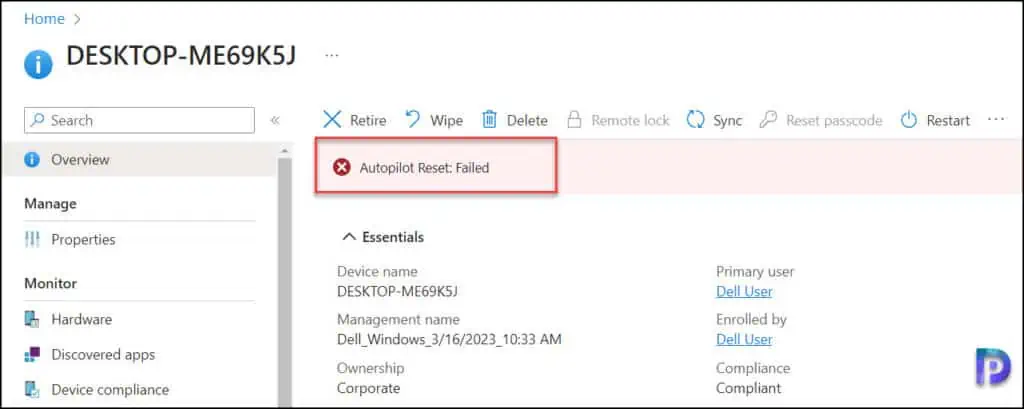This screenshot has height=409, width=1024.
Task: Click the Retire X icon
Action: point(332,120)
